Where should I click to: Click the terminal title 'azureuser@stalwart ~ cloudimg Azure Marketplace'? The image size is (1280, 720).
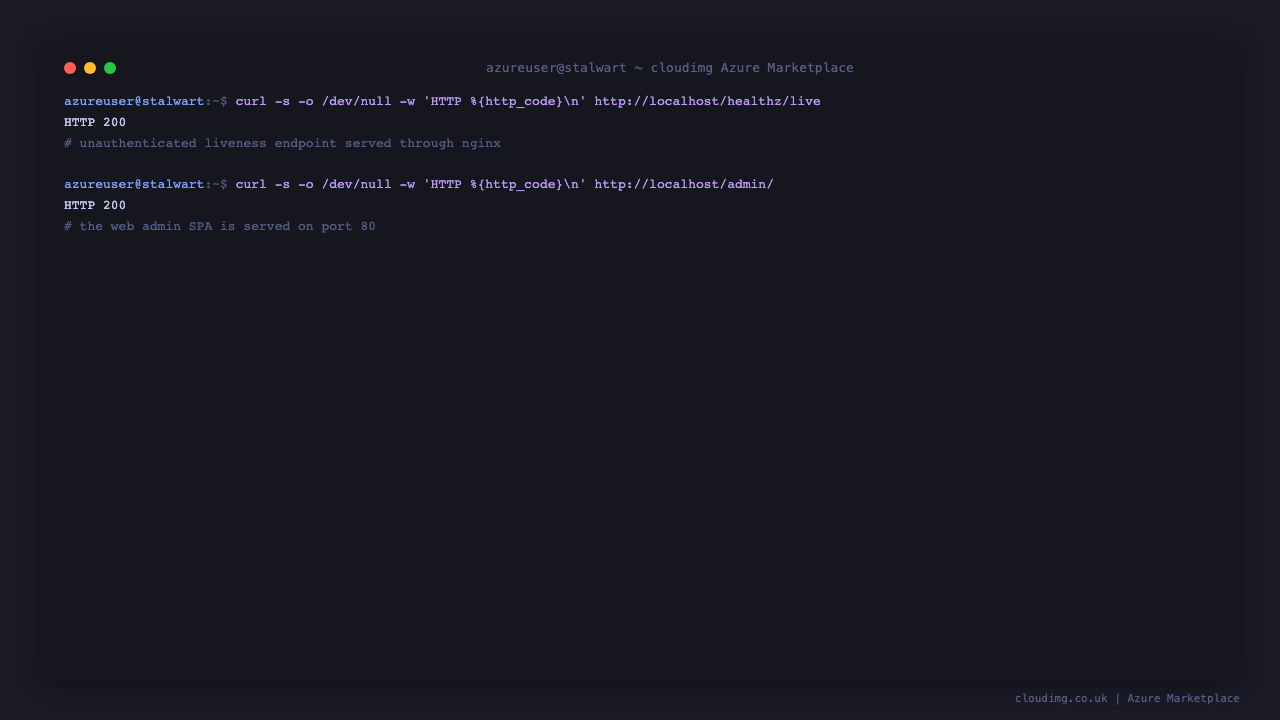(670, 68)
